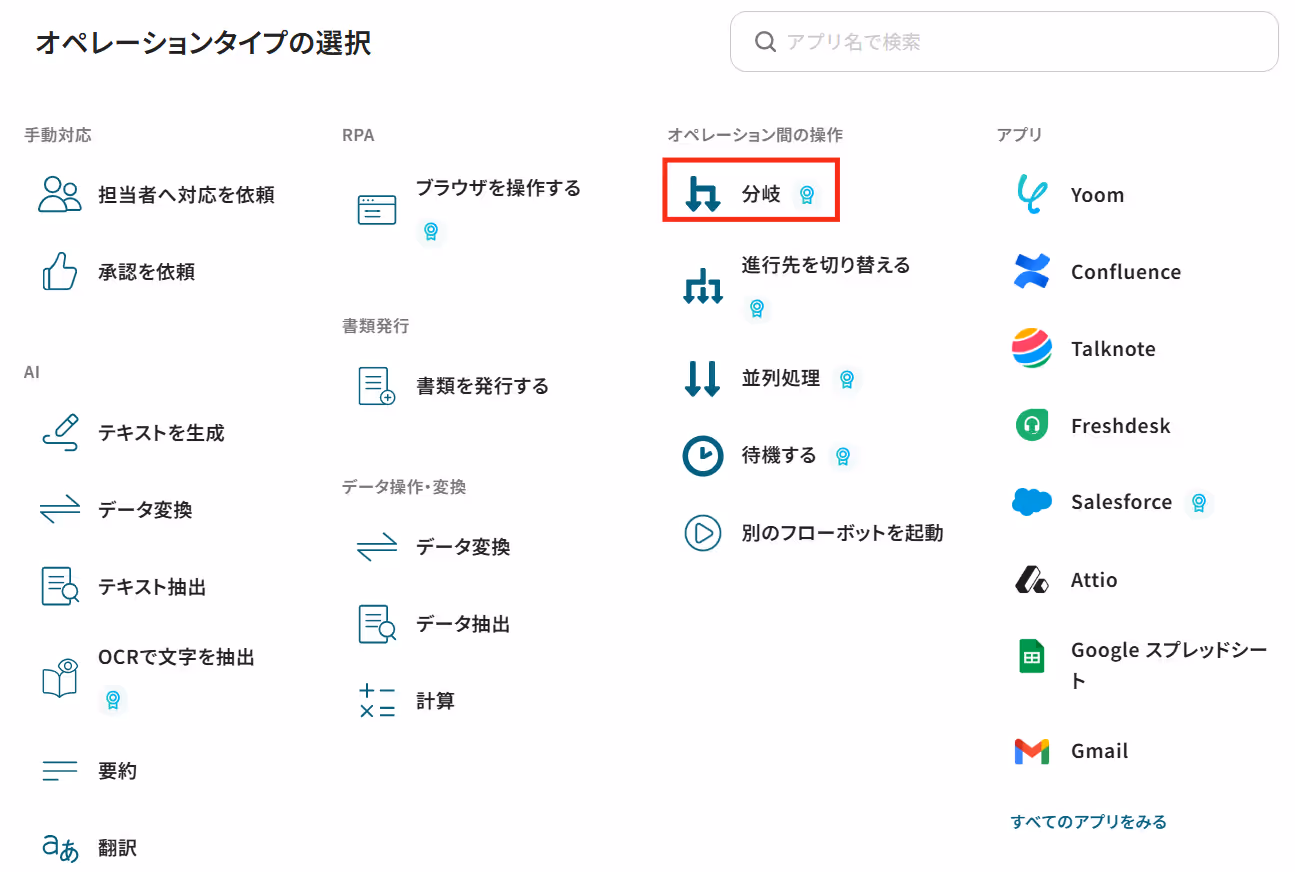This screenshot has height=872, width=1295.
Task: Click the Talknote app logo
Action: (x=1032, y=348)
